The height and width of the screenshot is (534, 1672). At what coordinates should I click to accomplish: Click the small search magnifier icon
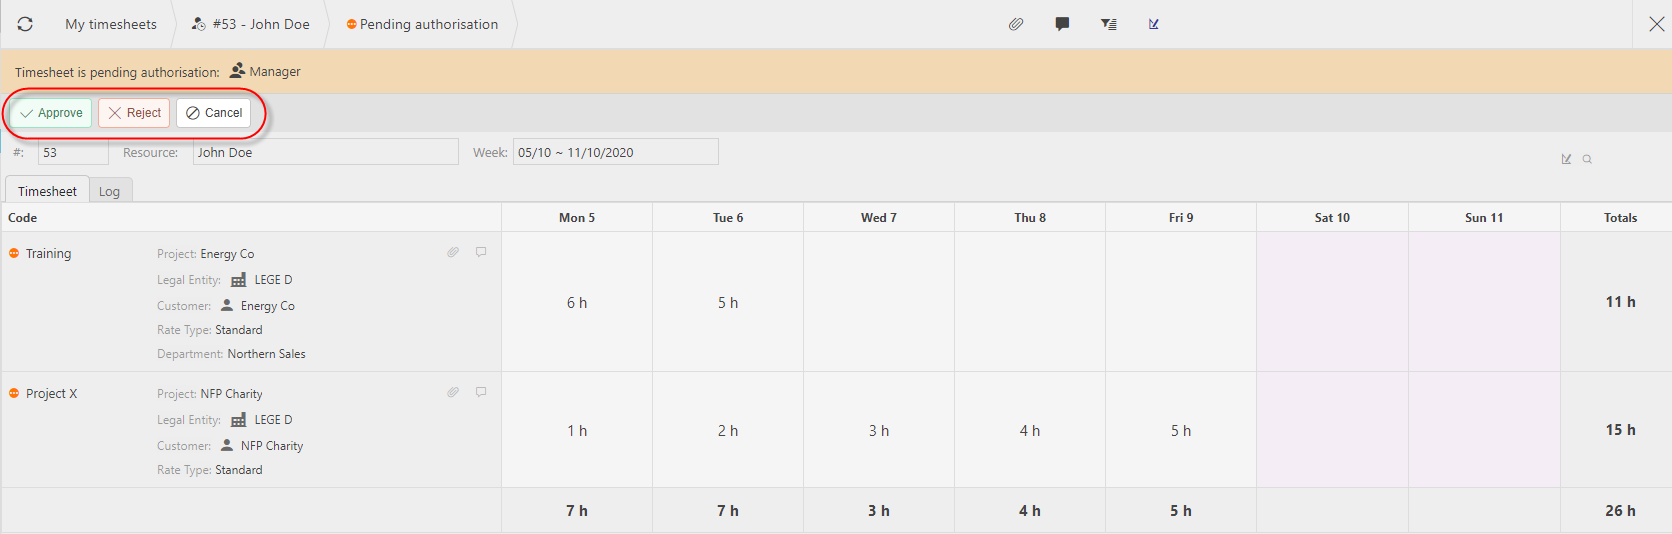[x=1587, y=159]
